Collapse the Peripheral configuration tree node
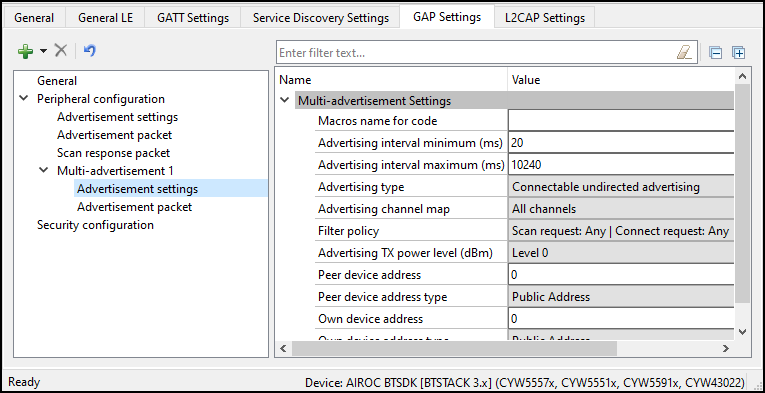Screen dimensions: 765x393 tap(23, 98)
